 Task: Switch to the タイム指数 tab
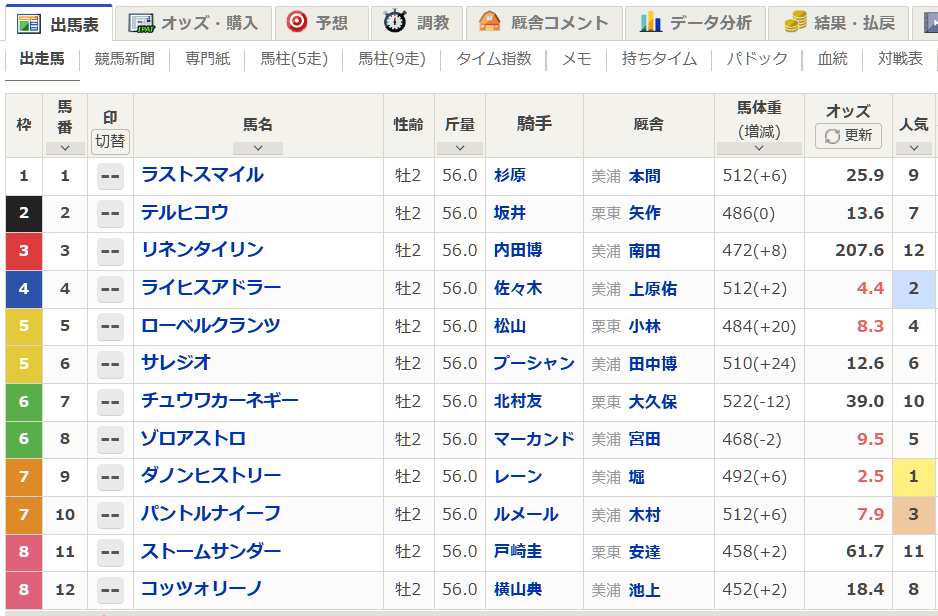492,59
